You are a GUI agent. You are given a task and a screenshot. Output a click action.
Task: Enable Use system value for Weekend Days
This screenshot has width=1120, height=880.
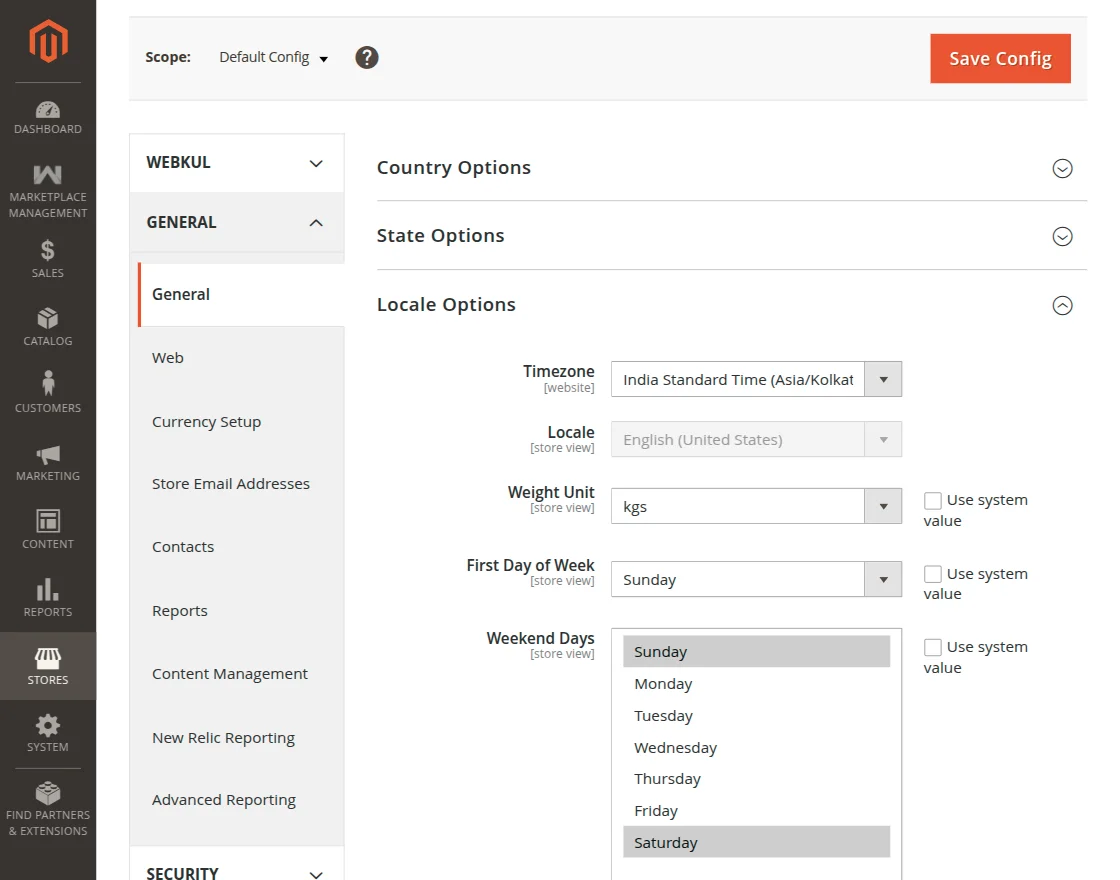pyautogui.click(x=933, y=646)
